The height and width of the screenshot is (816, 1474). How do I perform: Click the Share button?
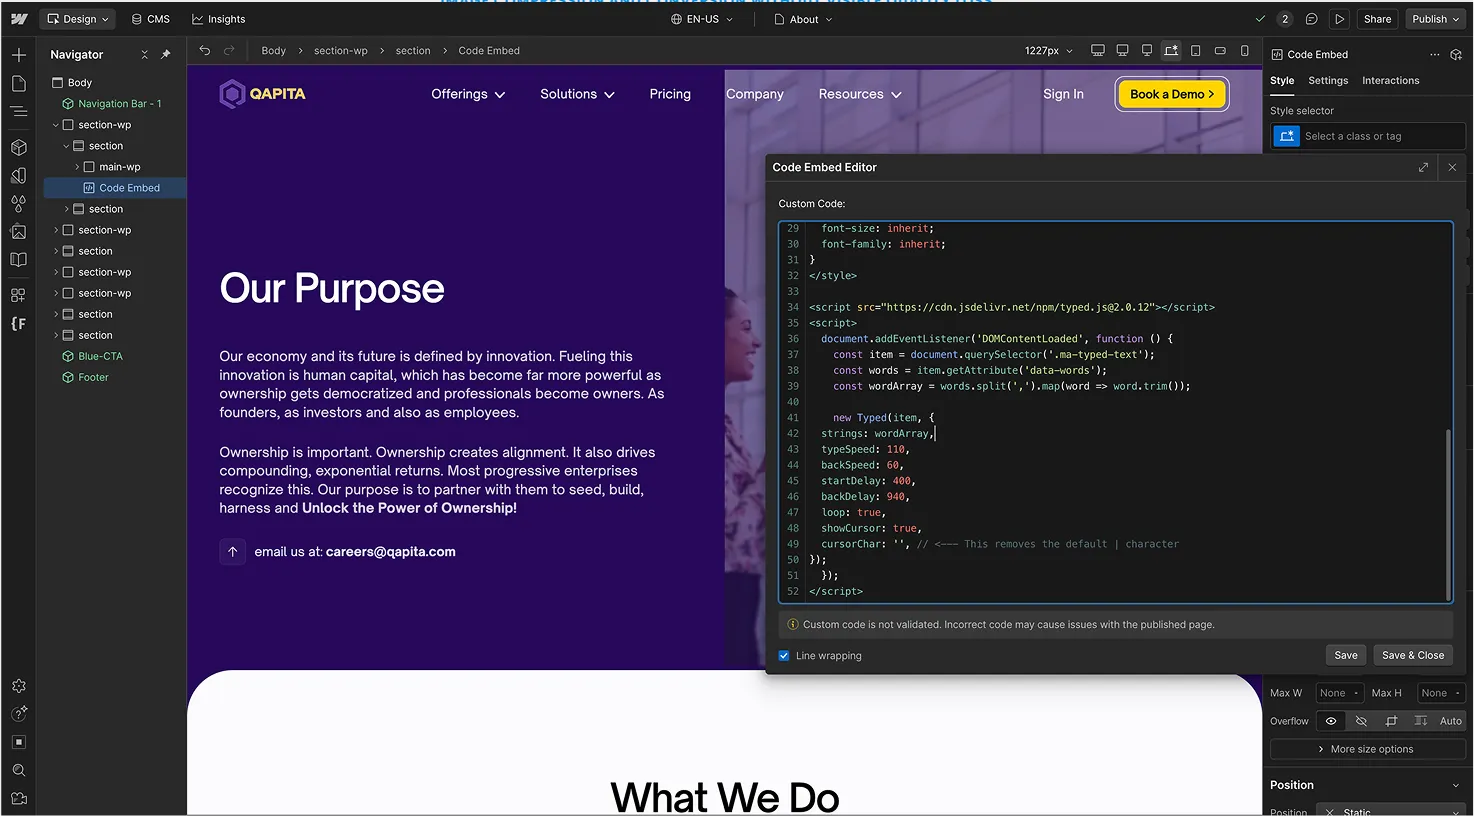(1377, 19)
